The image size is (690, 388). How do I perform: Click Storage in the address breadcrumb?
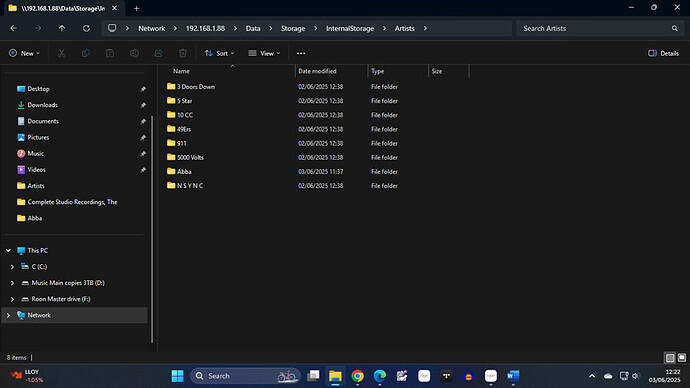[x=293, y=28]
